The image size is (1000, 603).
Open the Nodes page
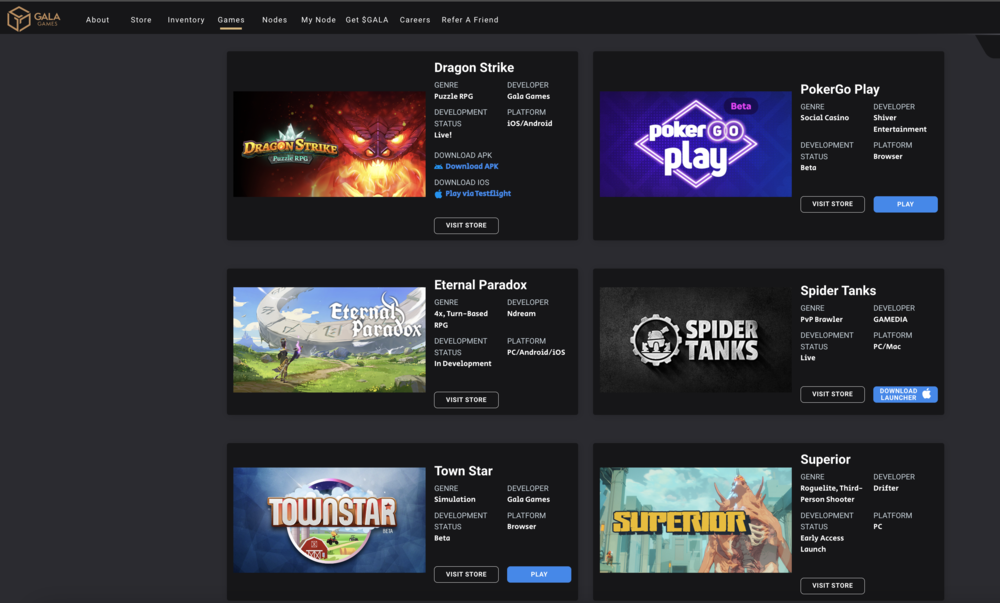(x=274, y=20)
